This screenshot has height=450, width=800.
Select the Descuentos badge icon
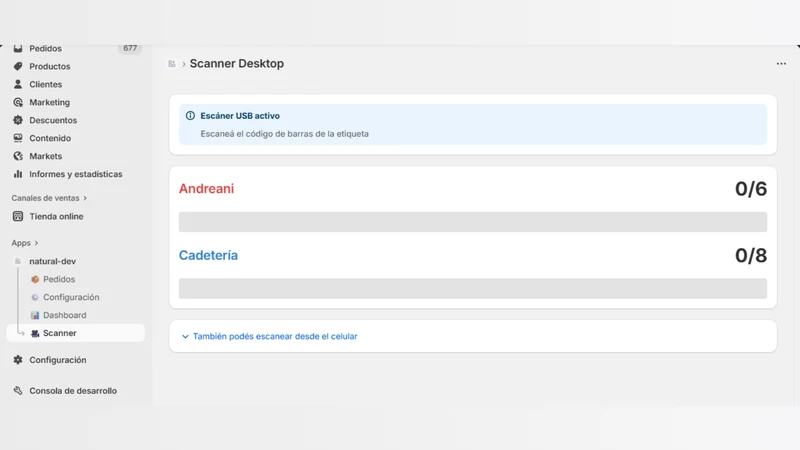pyautogui.click(x=18, y=120)
